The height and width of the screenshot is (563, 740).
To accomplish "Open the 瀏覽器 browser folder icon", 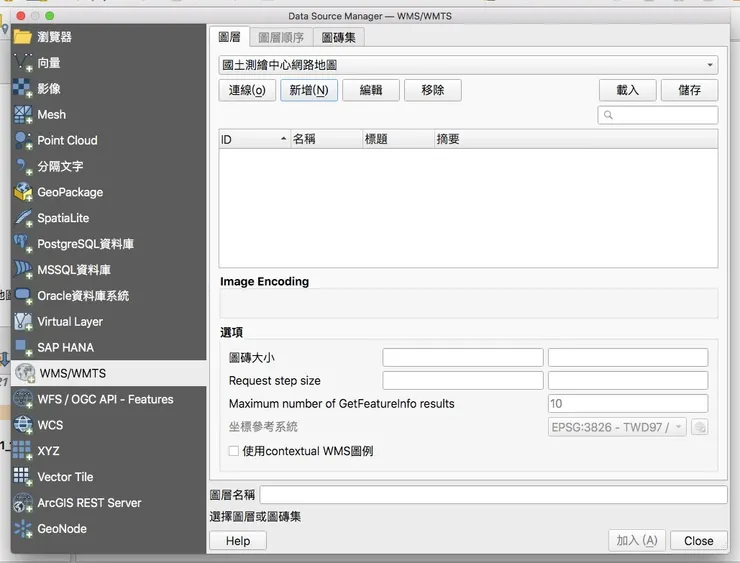I will (23, 37).
